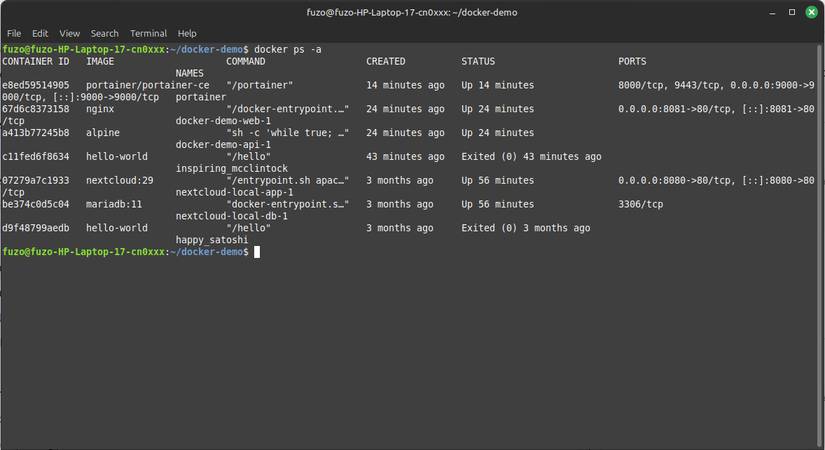Click container ID be374c0d5c04
825x450 pixels.
click(36, 204)
